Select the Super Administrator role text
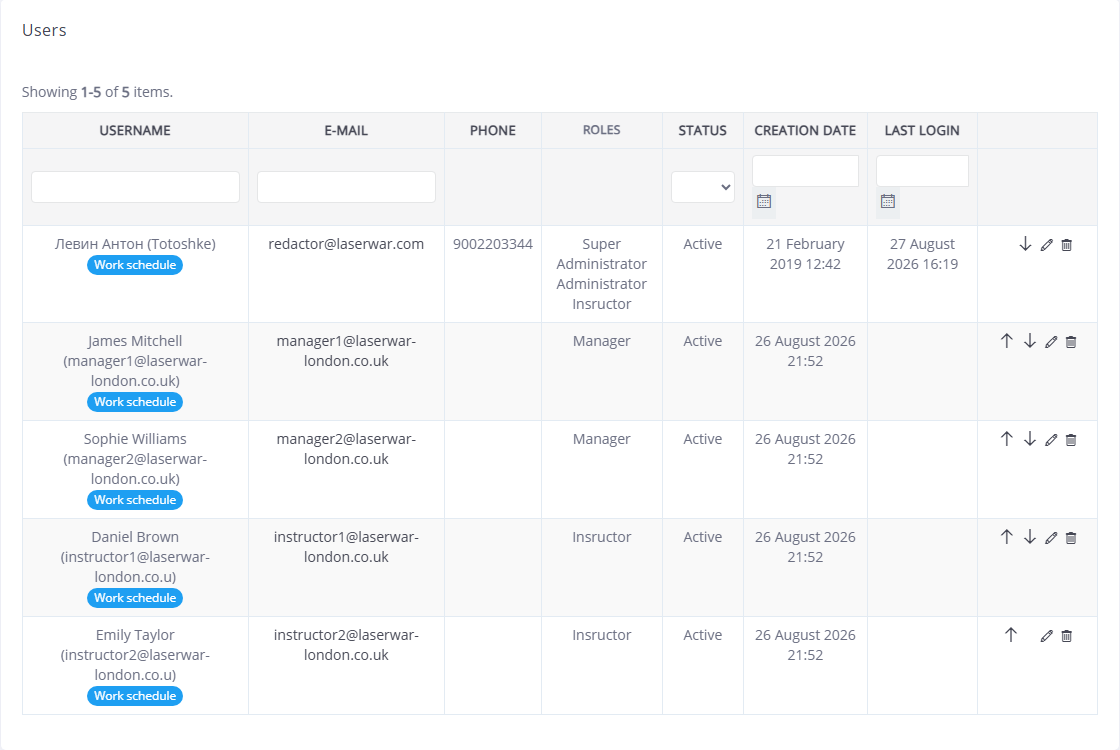Screen dimensions: 1120x750 coord(601,254)
